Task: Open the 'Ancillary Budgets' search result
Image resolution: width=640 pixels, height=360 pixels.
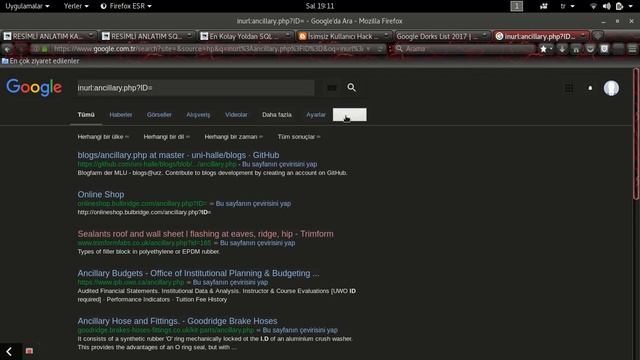Action: [x=198, y=273]
